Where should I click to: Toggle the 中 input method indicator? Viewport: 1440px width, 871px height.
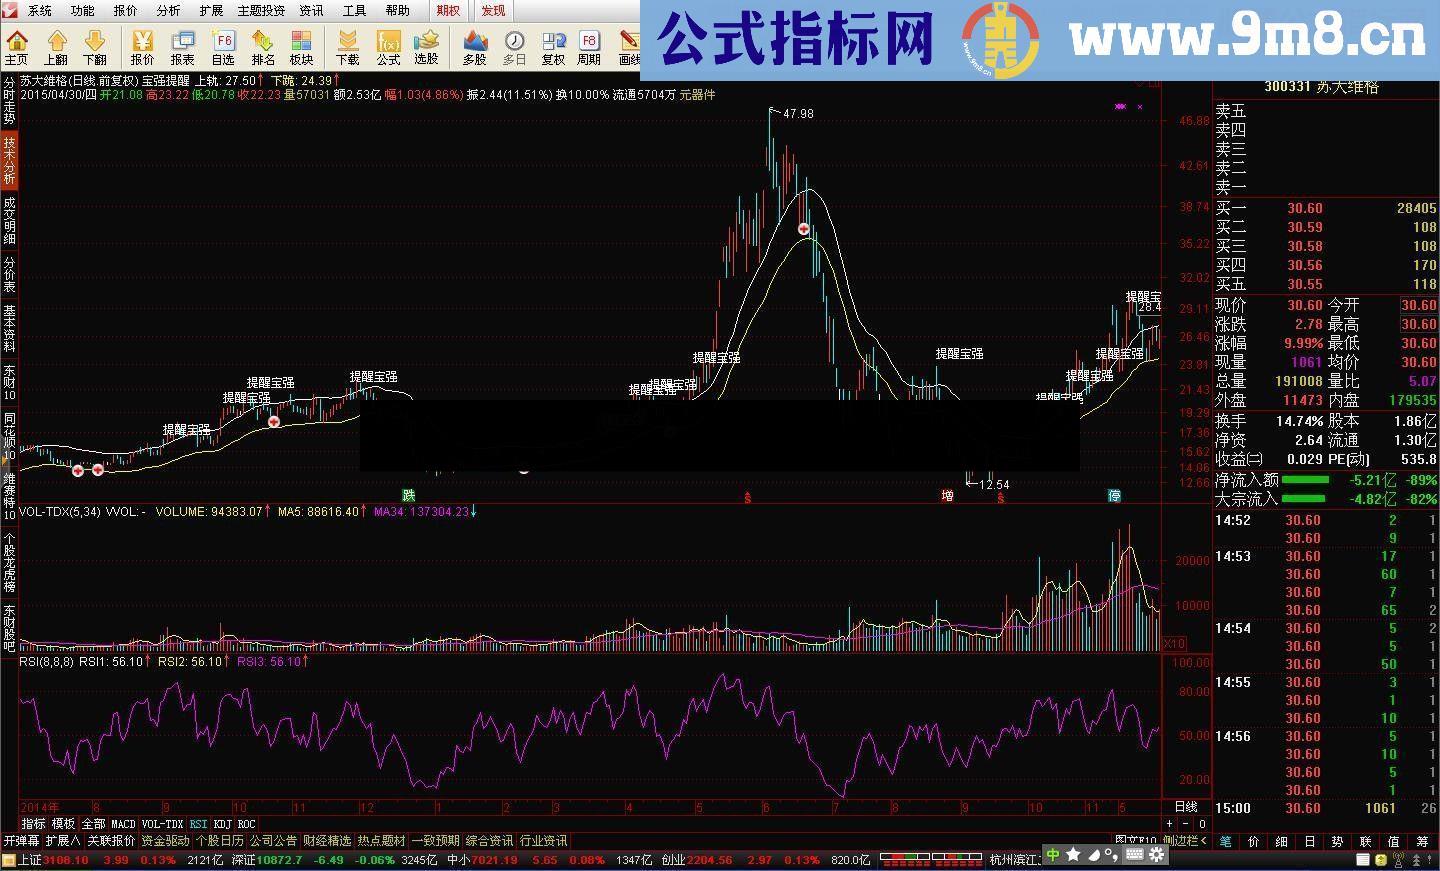[x=1052, y=855]
